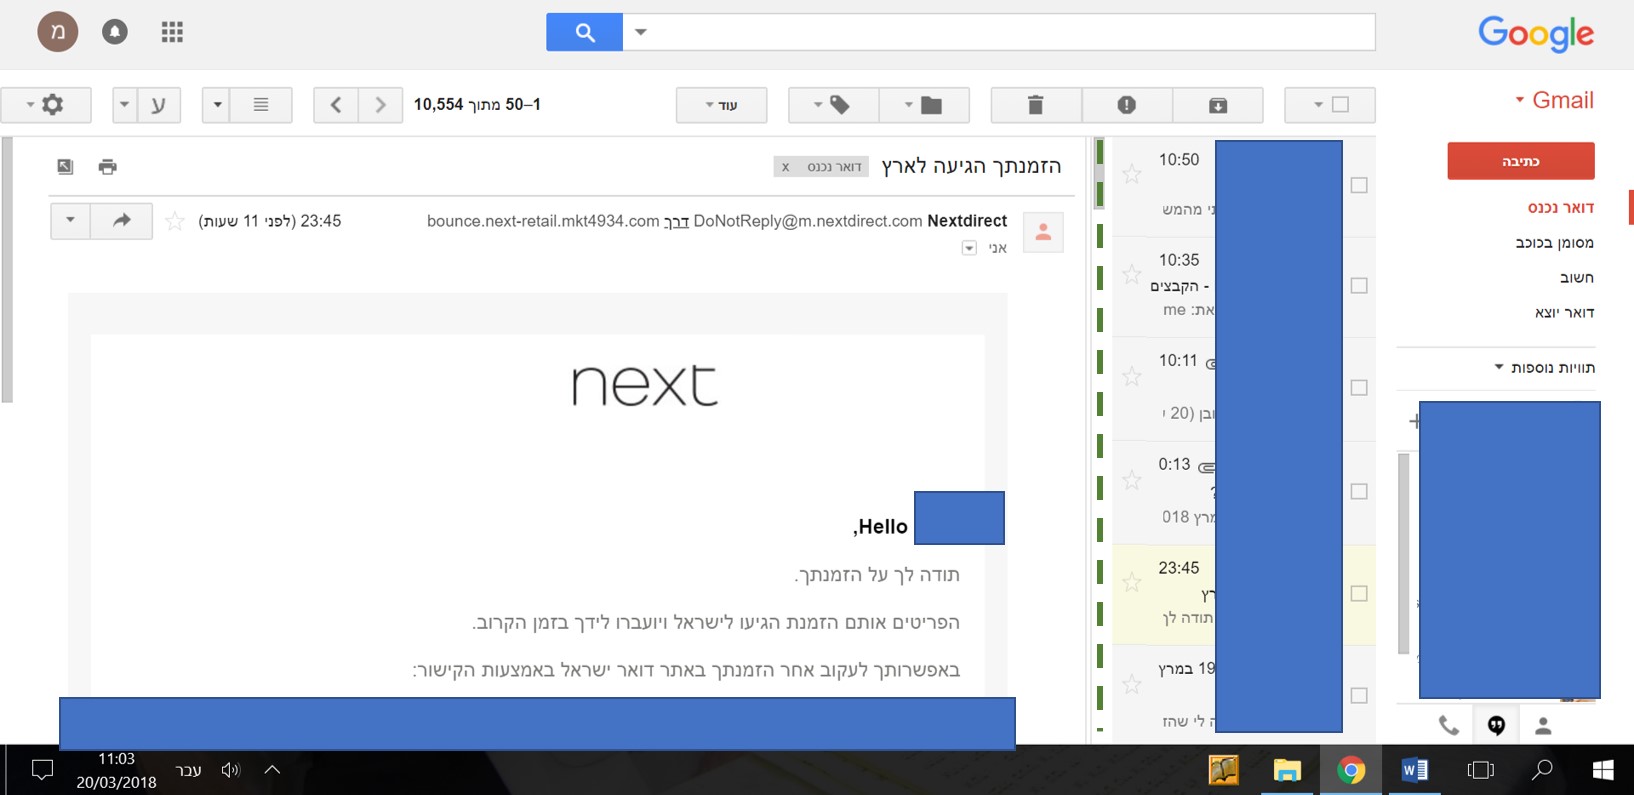1634x795 pixels.
Task: Click the message pane vertical scrollbar
Action: pyautogui.click(x=7, y=270)
